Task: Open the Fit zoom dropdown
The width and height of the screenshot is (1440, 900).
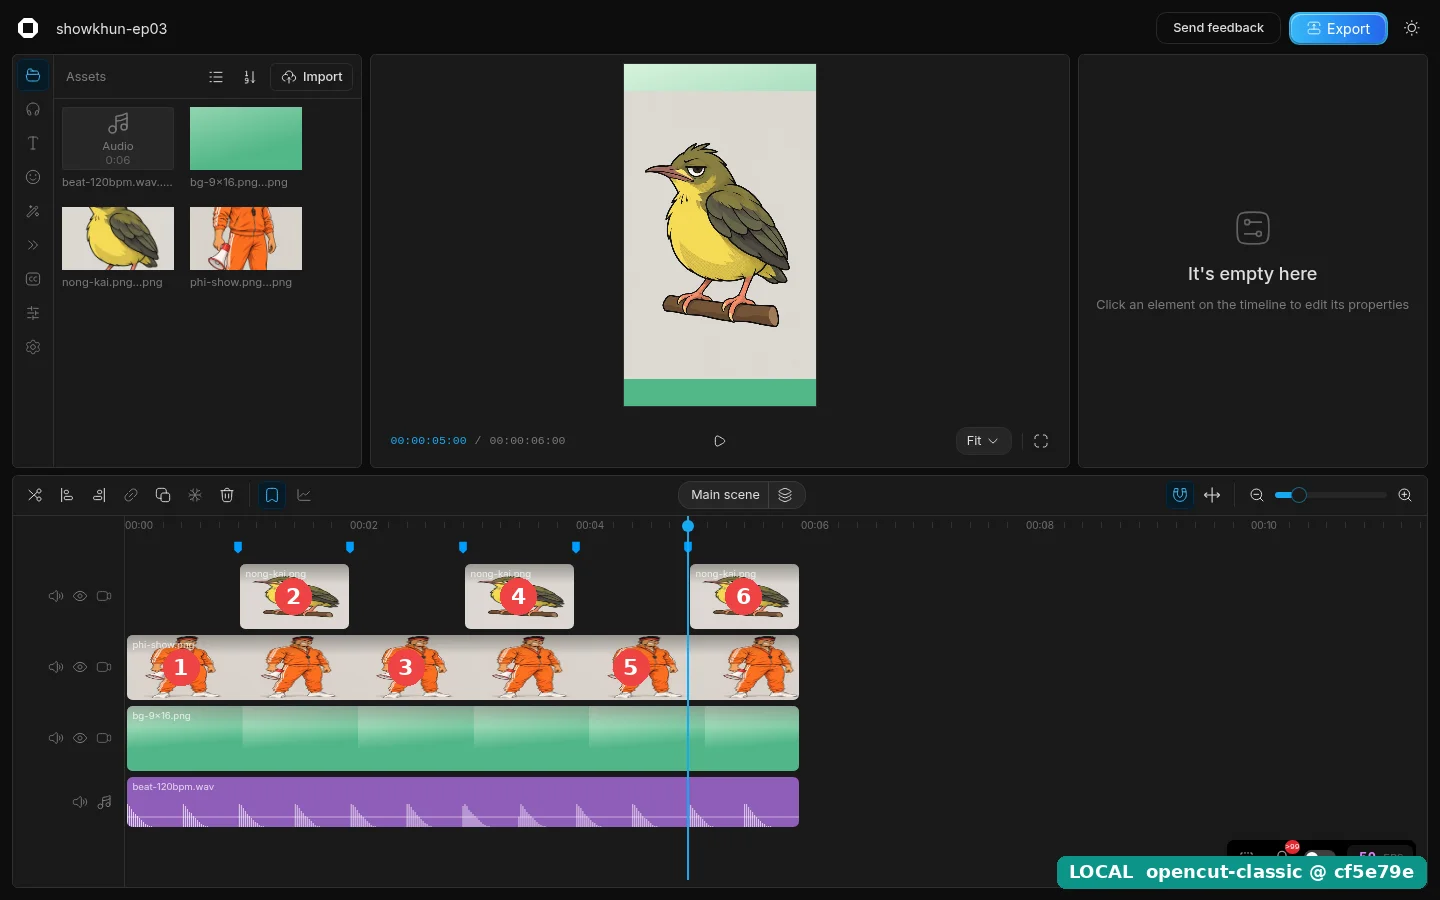Action: 983,441
